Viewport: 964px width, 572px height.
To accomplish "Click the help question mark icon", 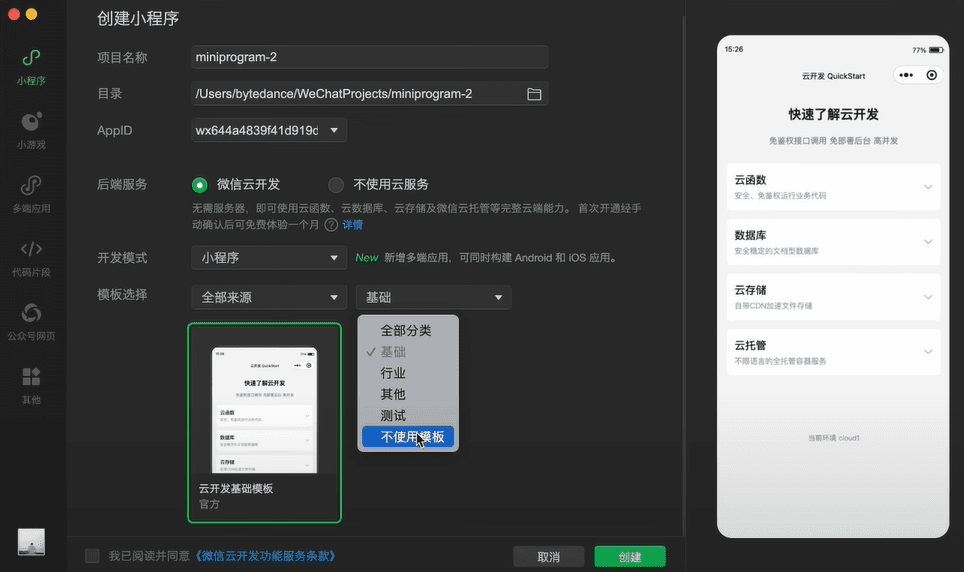I will click(x=331, y=224).
